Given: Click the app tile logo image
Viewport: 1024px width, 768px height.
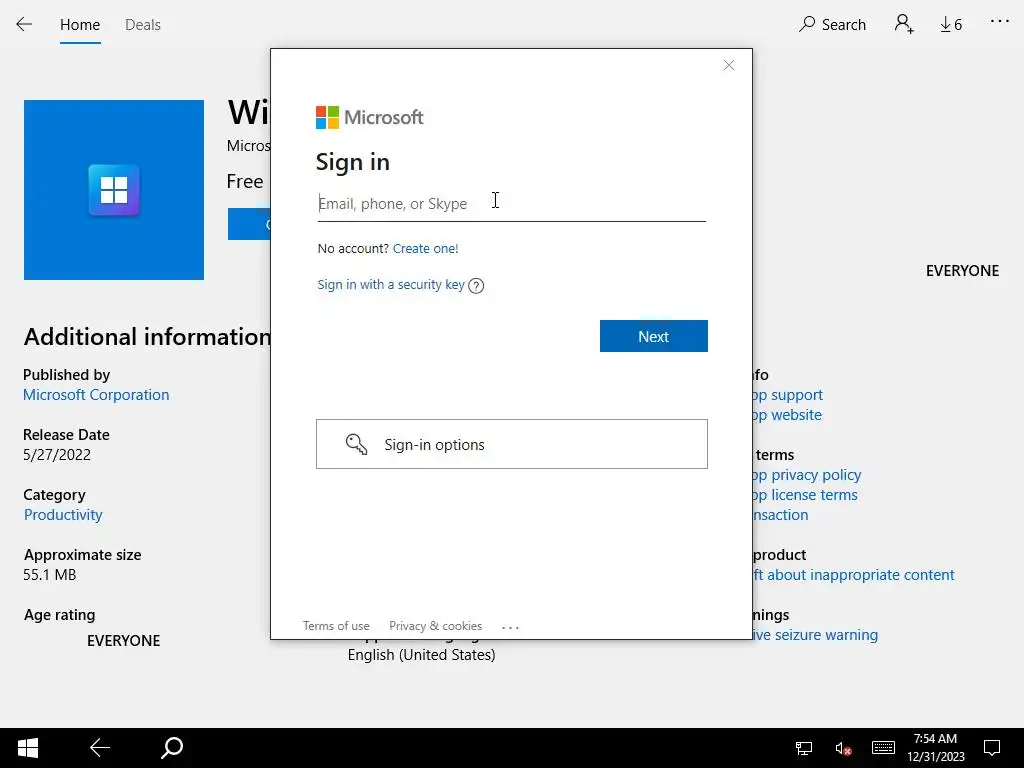Looking at the screenshot, I should pos(114,190).
